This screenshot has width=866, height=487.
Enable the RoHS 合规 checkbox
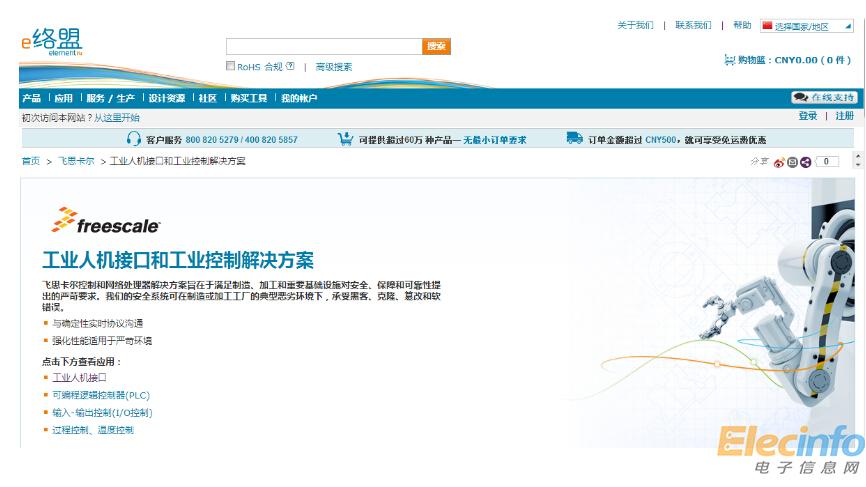click(230, 67)
